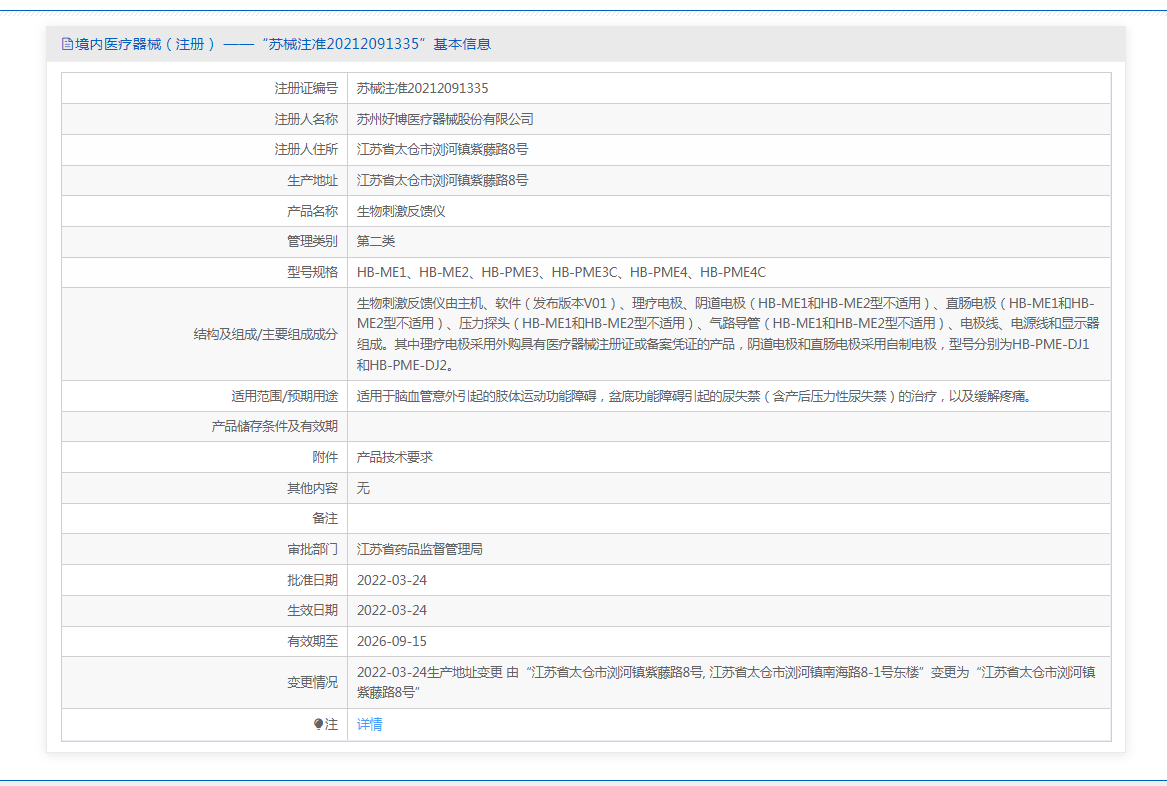The height and width of the screenshot is (786, 1167).
Task: Click the expiry date 2026-09-15
Action: [x=391, y=641]
